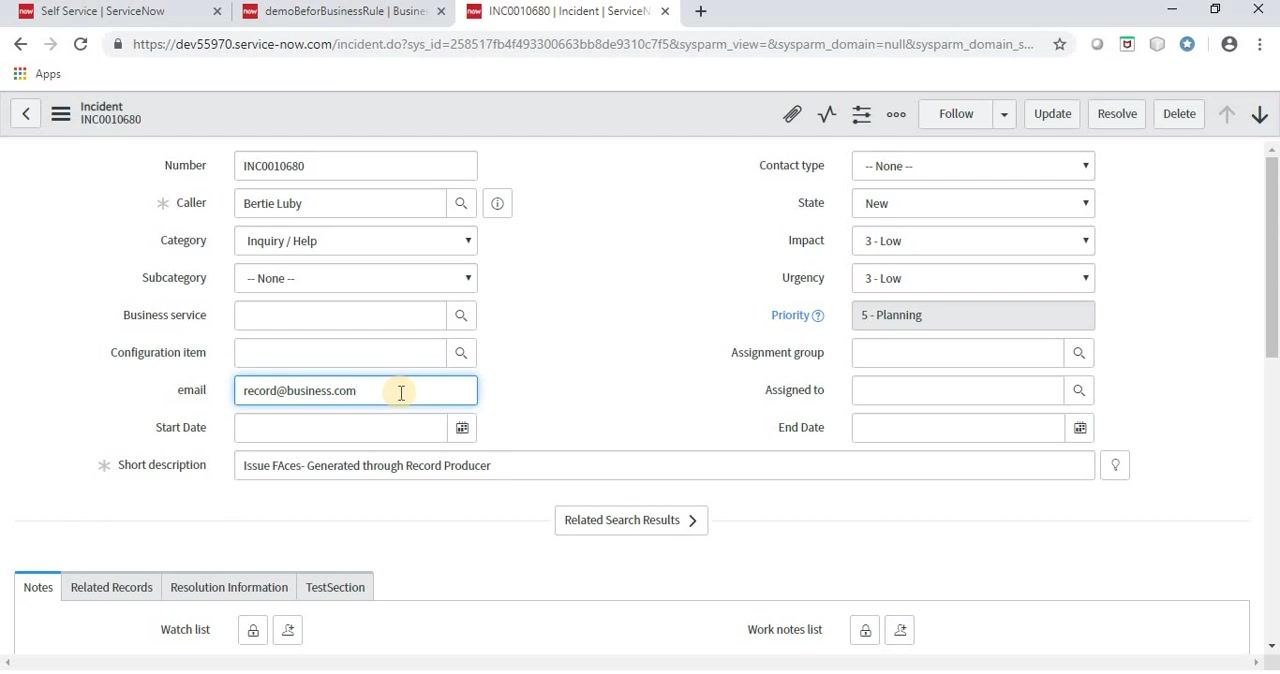The image size is (1280, 674).
Task: Click the Configuration item input field
Action: 341,353
